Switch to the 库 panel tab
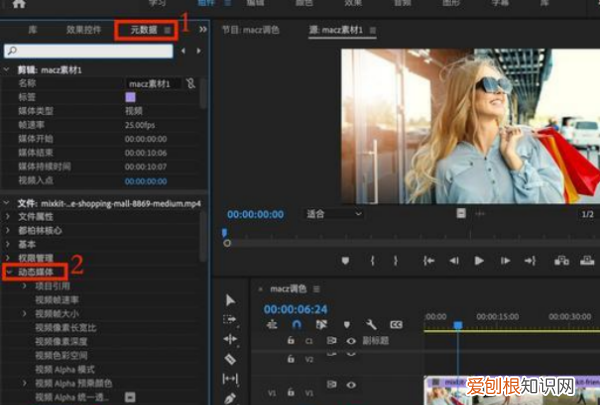The image size is (600, 405). [x=33, y=29]
